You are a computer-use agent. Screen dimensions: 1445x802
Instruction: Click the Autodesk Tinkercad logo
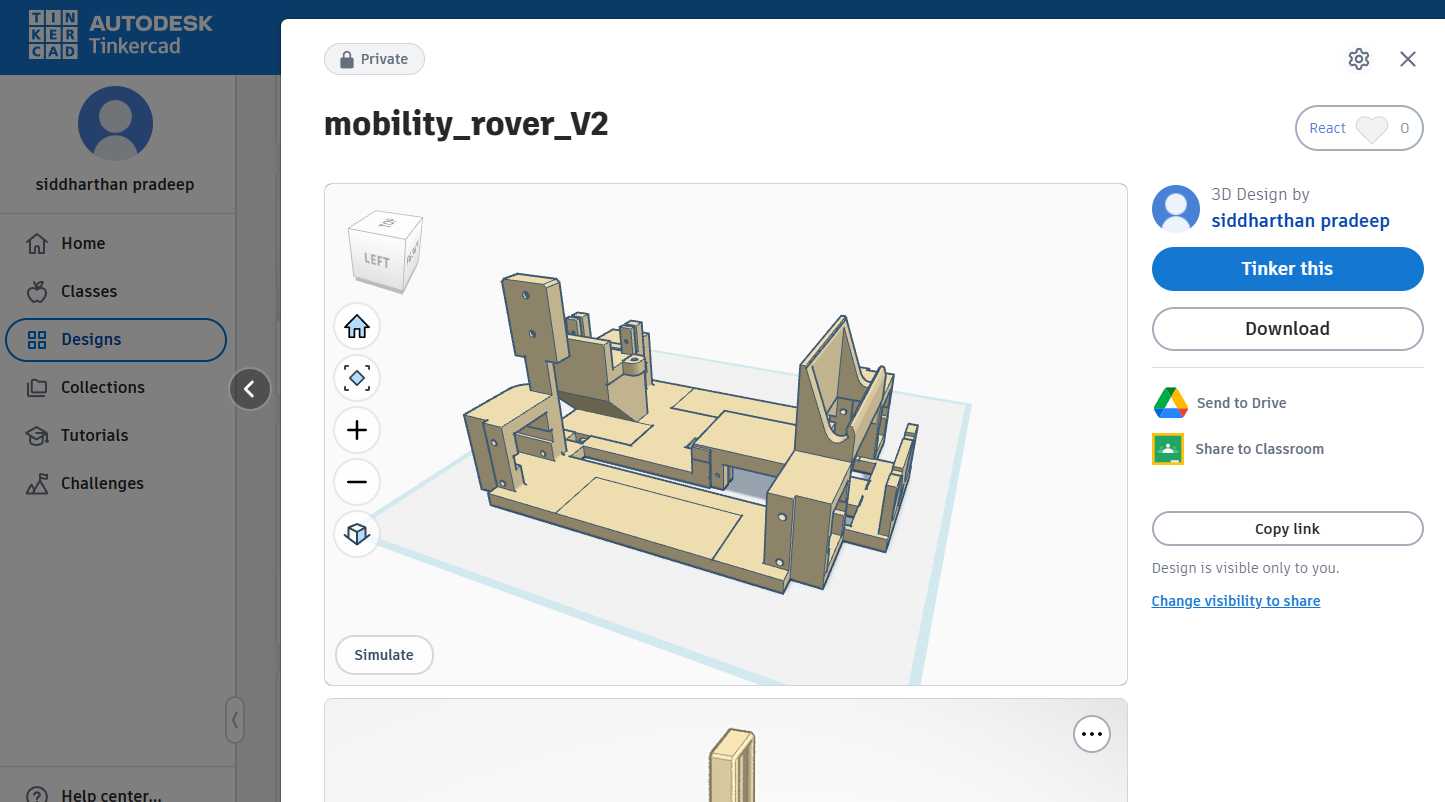[x=120, y=35]
